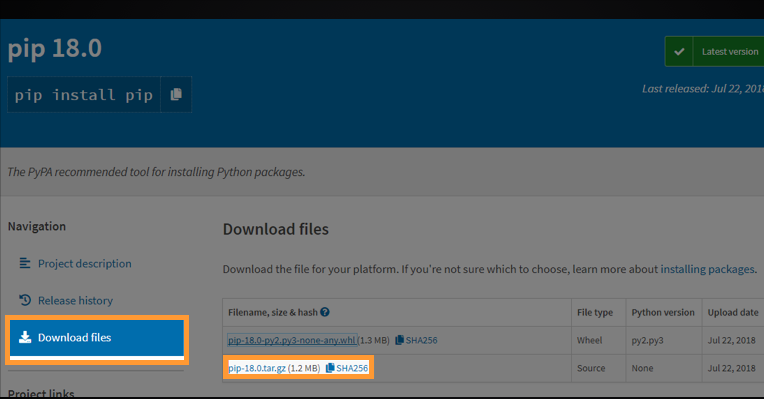Screen dimensions: 764x399
Task: Click the Python version column header
Action: (663, 312)
